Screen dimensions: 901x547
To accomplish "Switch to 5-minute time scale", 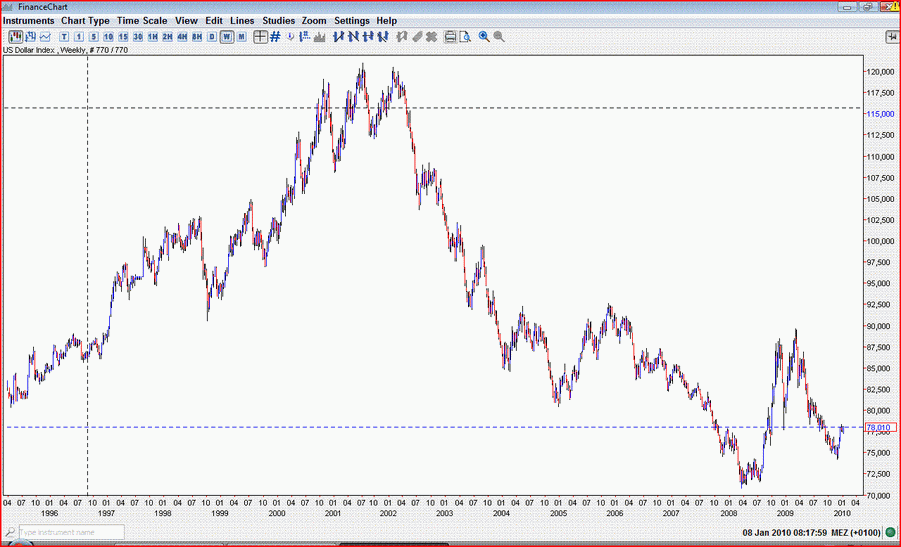I will click(x=94, y=37).
